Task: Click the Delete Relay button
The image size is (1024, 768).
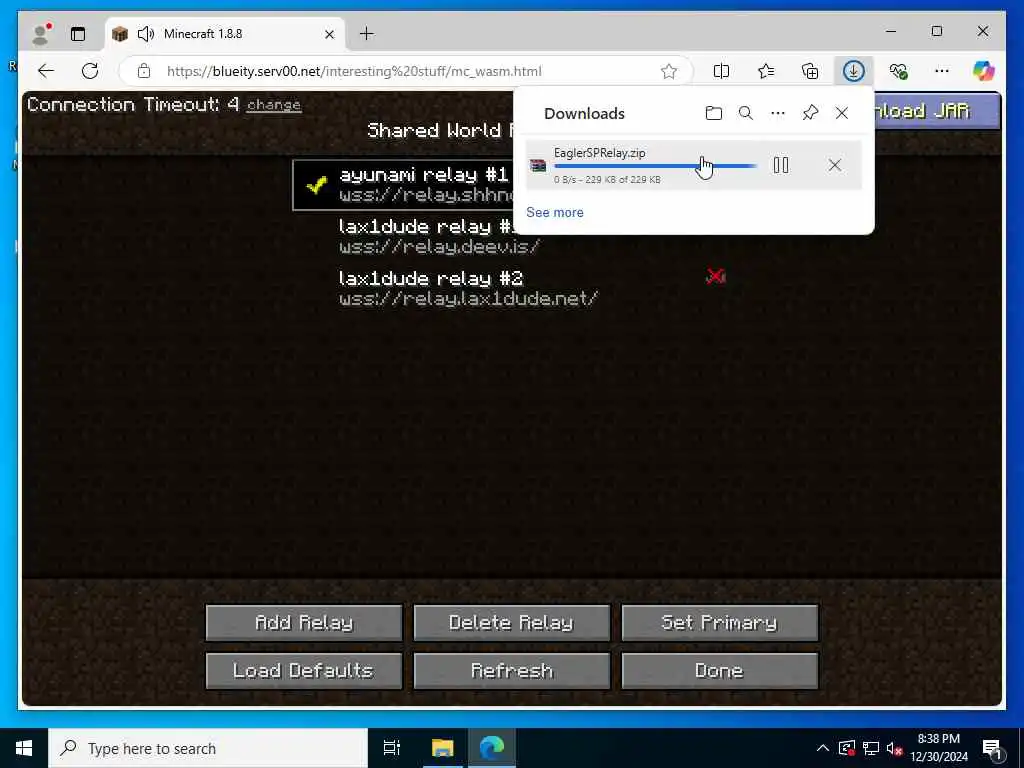Action: coord(511,622)
